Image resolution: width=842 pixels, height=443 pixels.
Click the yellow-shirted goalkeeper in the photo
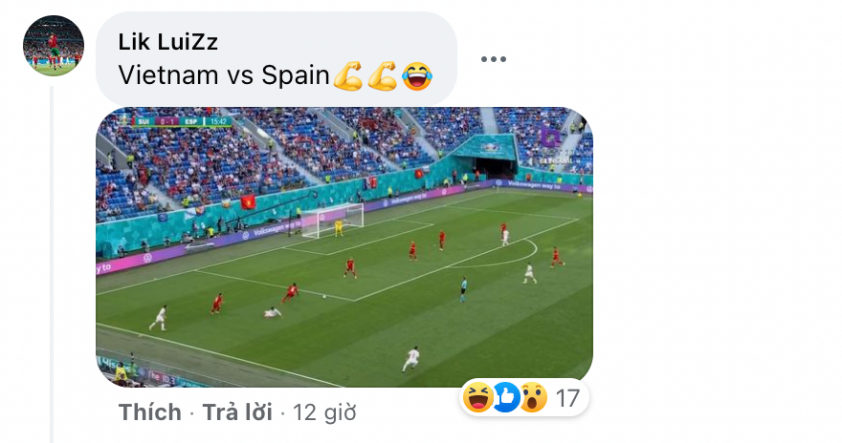(339, 228)
